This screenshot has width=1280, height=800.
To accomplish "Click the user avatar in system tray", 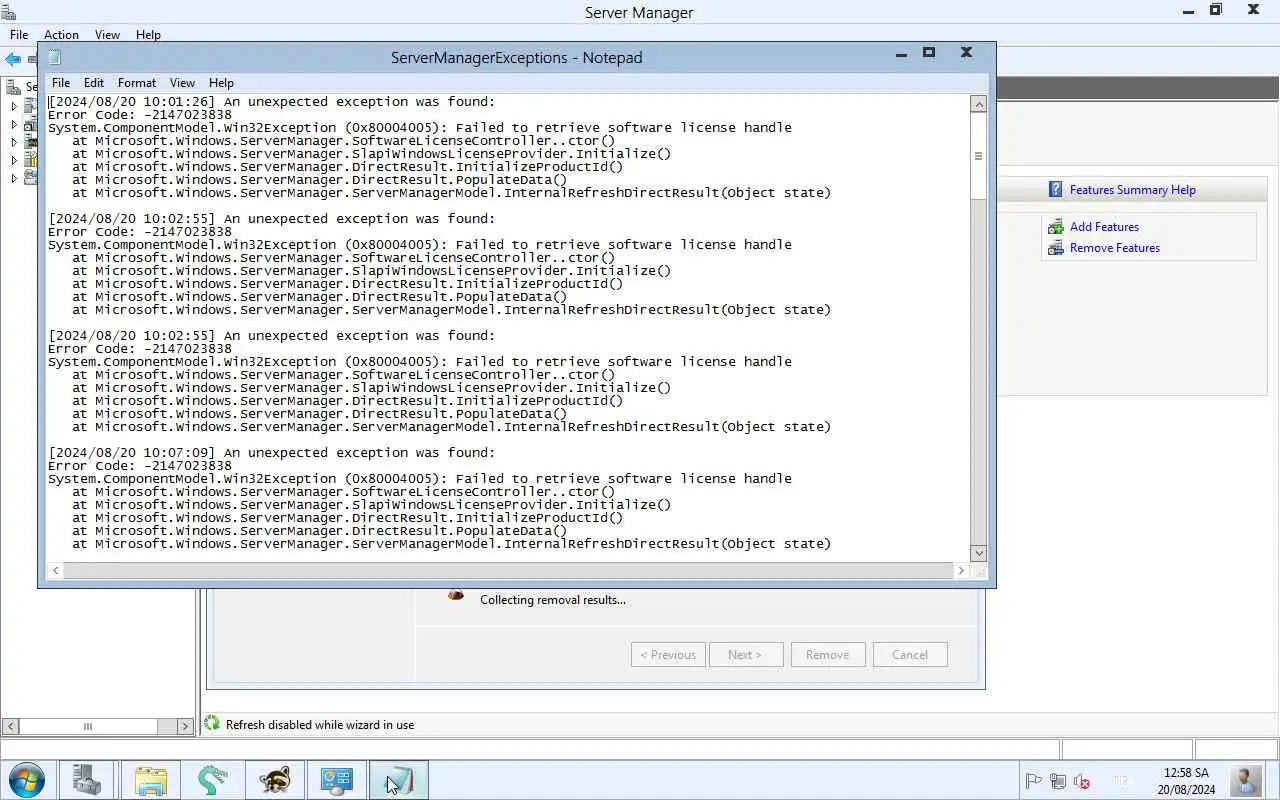I will pos(1246,780).
